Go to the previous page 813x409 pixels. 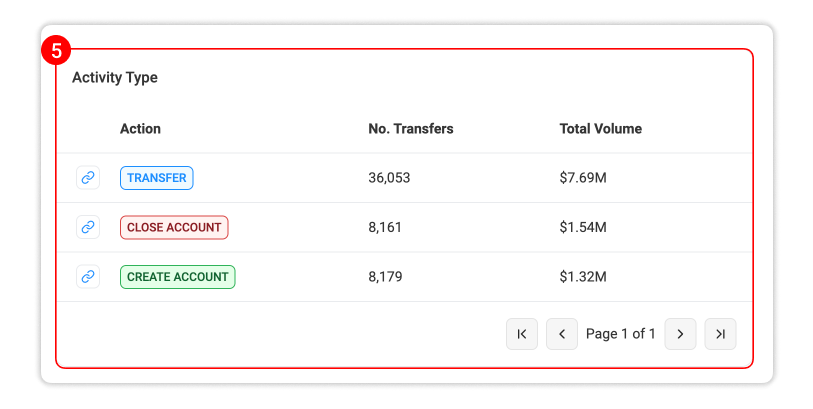(x=562, y=334)
